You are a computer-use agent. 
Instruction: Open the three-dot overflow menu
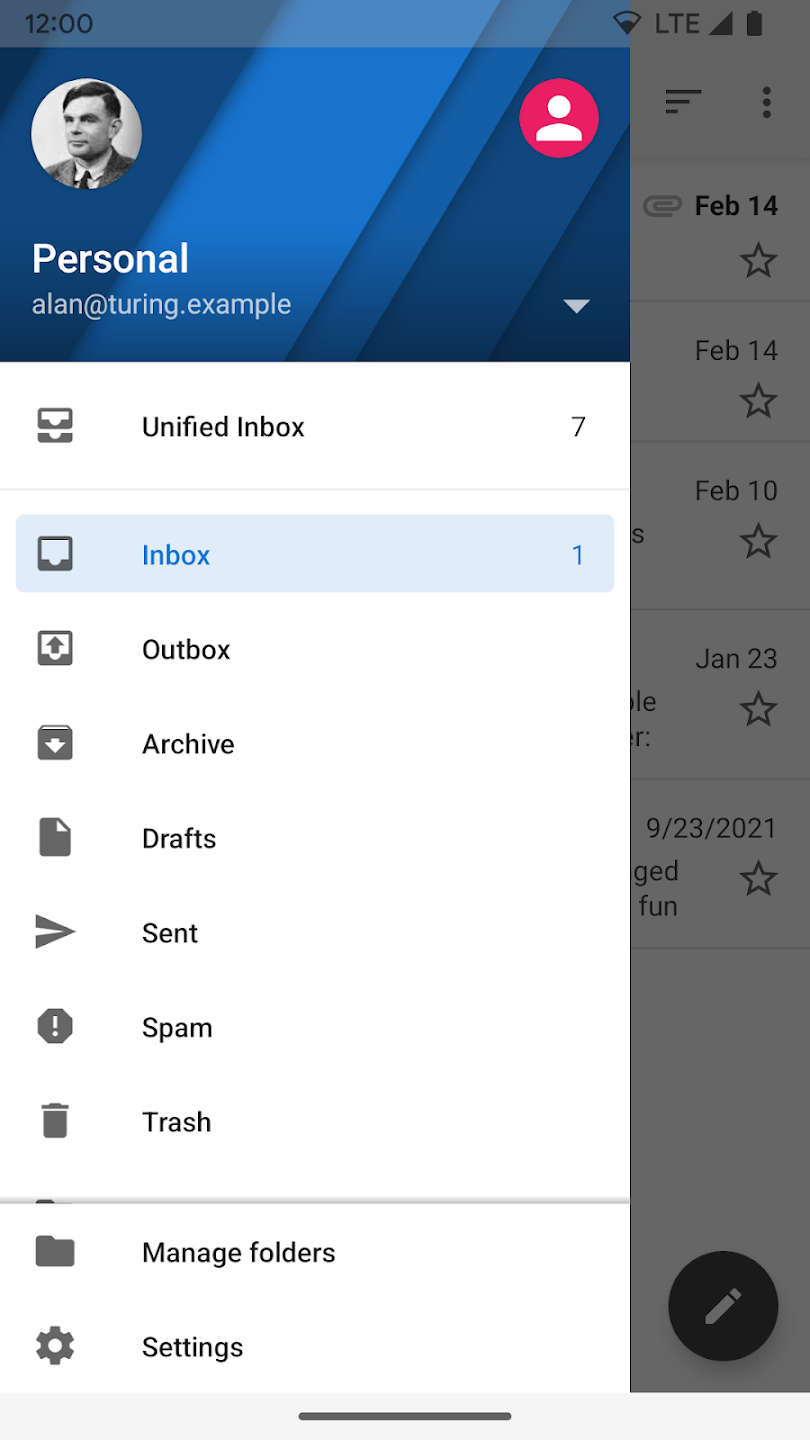pyautogui.click(x=766, y=101)
